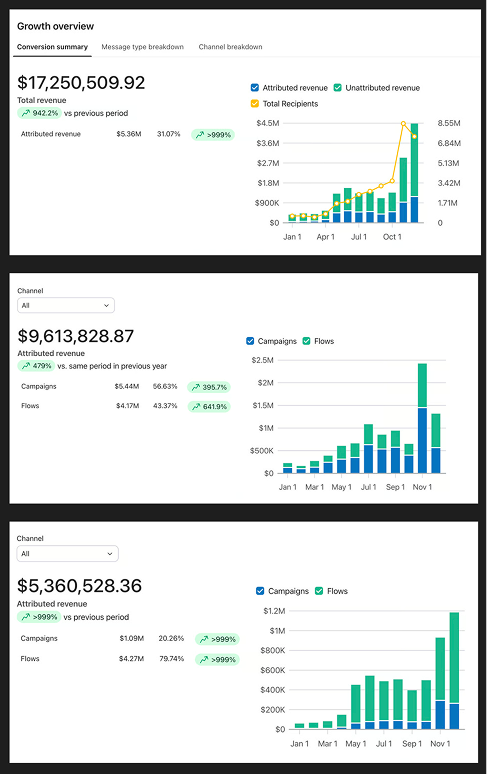Click the 79.74% Flows share
Screen dimensions: 487x774
[x=171, y=658]
